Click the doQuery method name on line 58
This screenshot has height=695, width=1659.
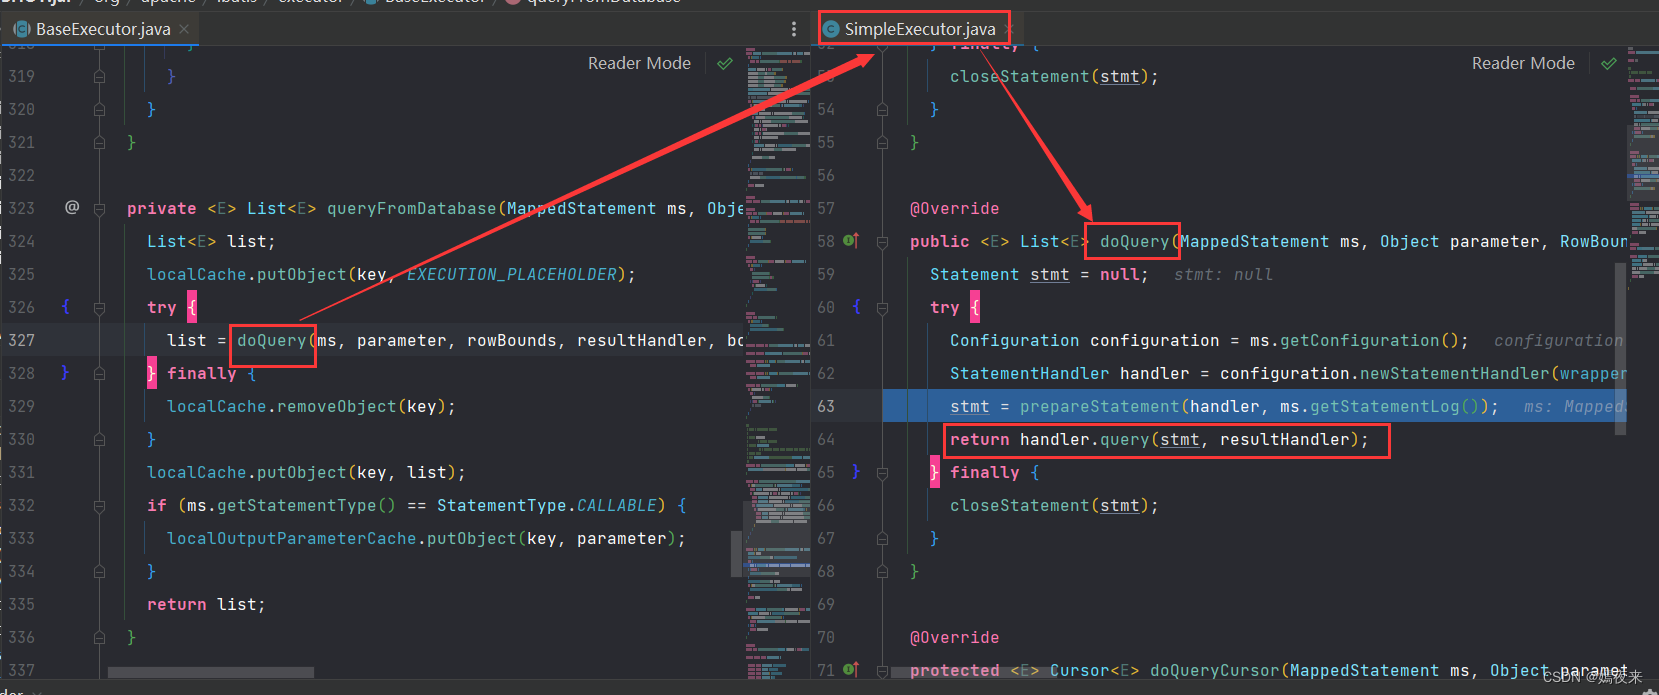(x=1134, y=241)
